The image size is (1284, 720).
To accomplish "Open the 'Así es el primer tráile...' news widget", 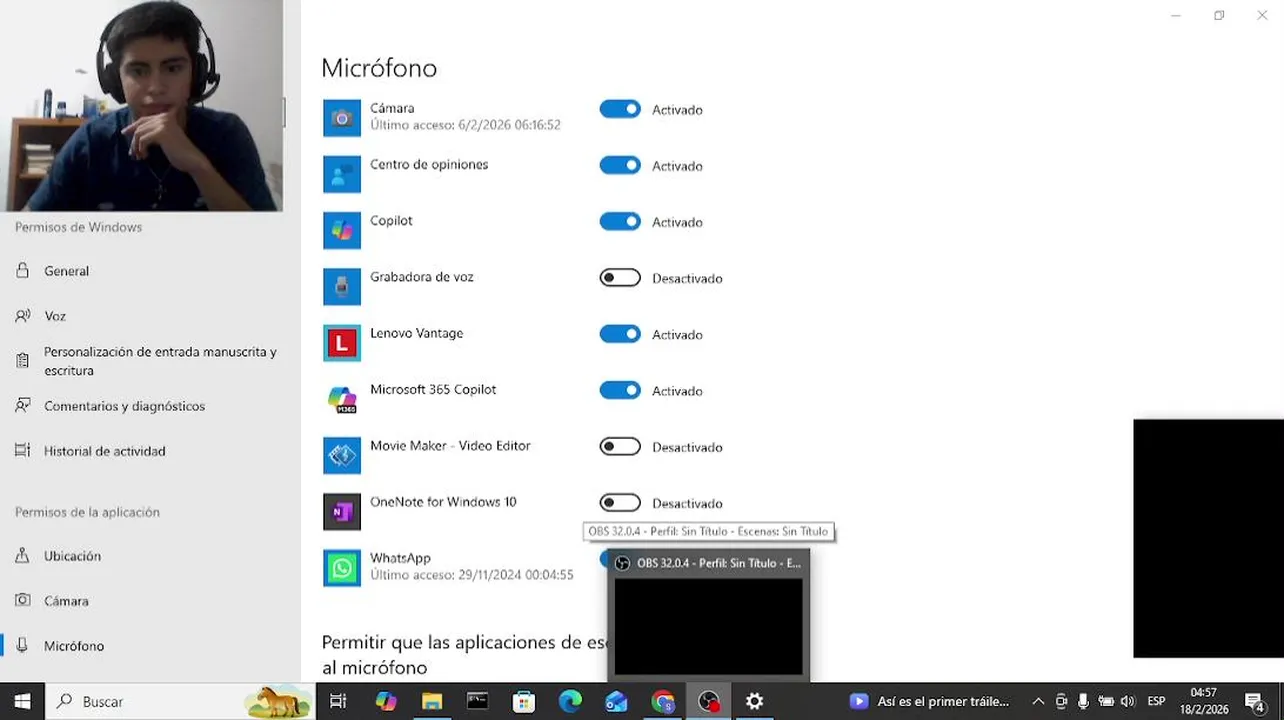I will (931, 702).
